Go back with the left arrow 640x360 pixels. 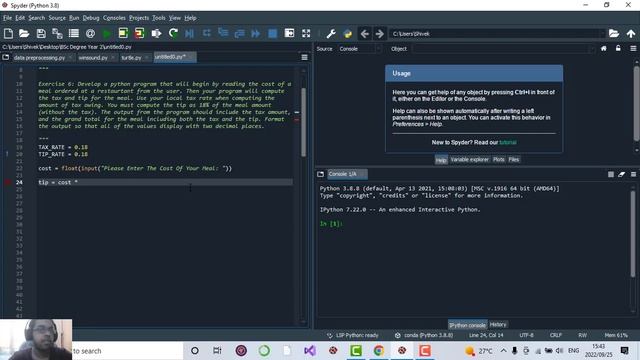tap(364, 33)
